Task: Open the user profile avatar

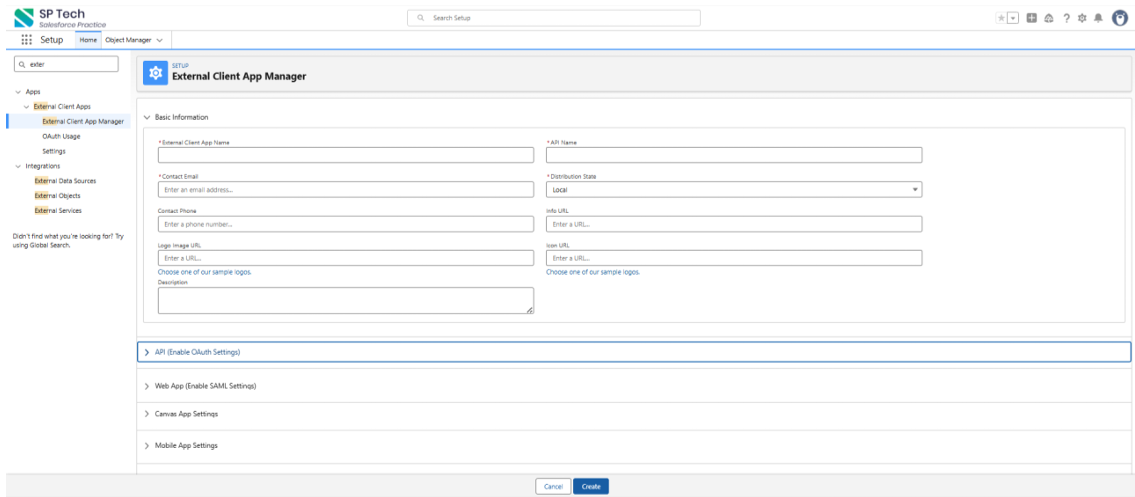Action: pyautogui.click(x=1119, y=18)
